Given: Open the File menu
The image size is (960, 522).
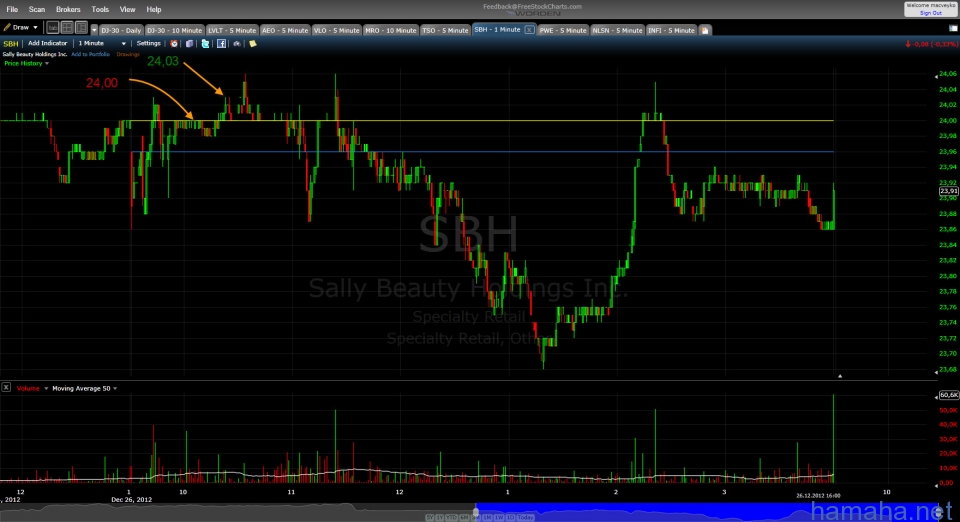Looking at the screenshot, I should [x=12, y=9].
